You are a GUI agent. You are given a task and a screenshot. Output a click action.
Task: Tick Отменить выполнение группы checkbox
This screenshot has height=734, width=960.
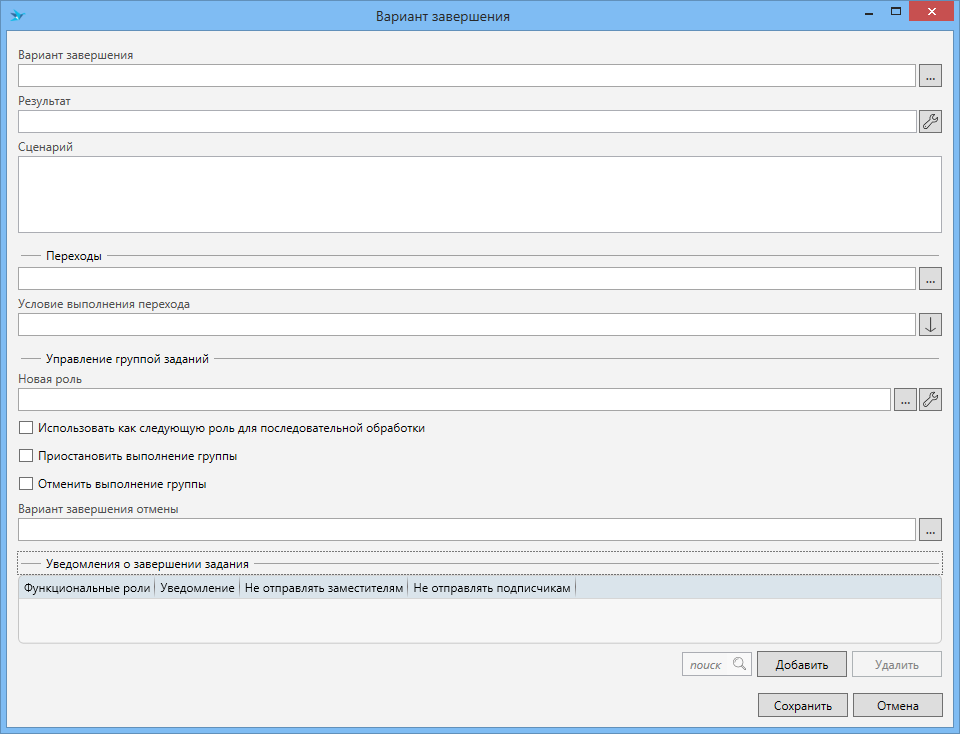coord(26,484)
